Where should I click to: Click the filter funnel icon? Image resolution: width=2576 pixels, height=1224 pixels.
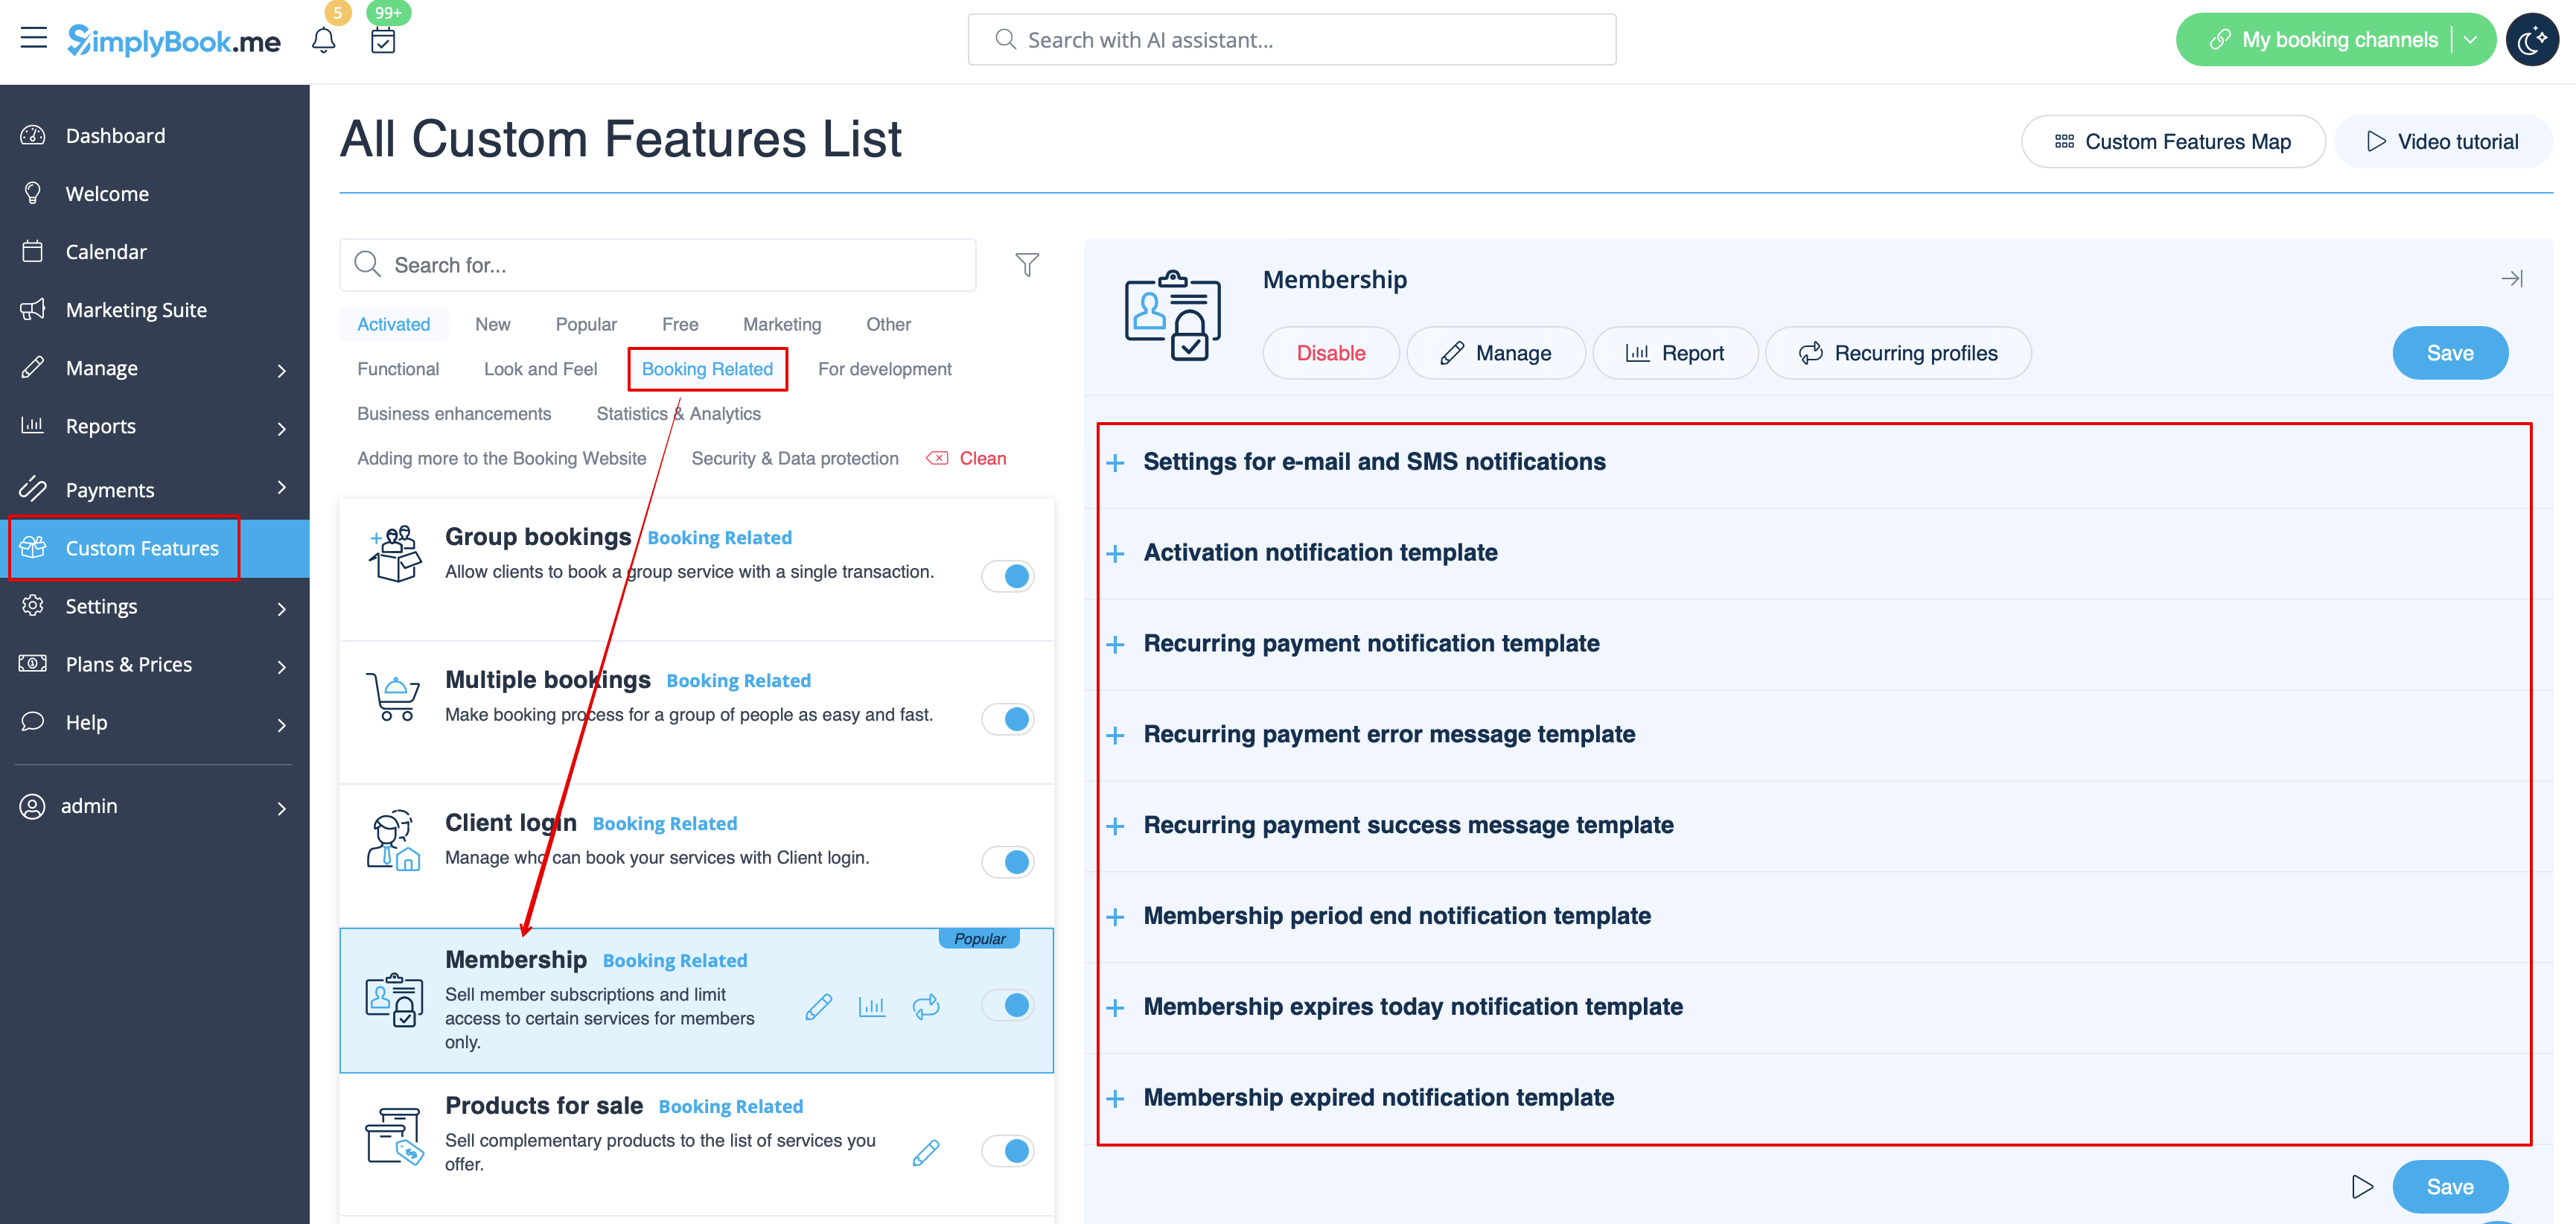coord(1027,265)
